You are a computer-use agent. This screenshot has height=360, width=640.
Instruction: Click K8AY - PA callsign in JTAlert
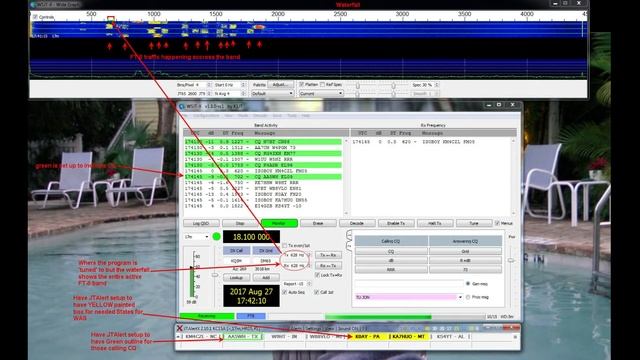[367, 336]
